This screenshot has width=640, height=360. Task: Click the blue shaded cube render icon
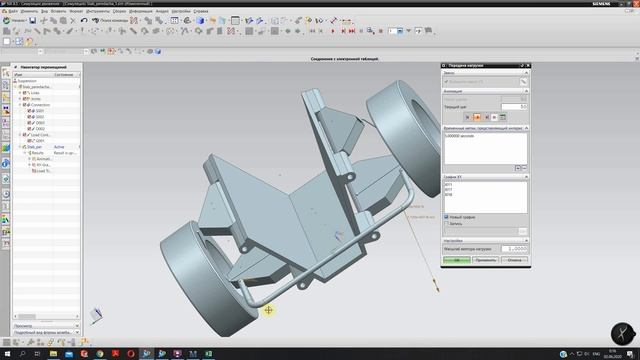200,20
